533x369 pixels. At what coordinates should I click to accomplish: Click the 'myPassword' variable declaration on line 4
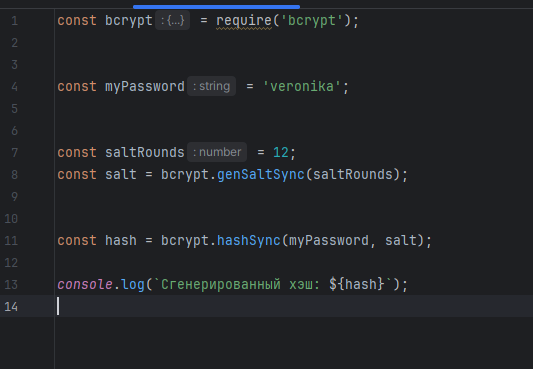144,87
